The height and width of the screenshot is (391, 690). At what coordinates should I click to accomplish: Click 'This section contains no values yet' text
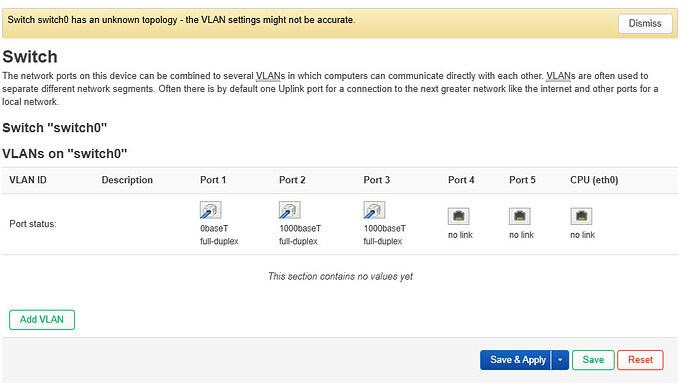(341, 277)
